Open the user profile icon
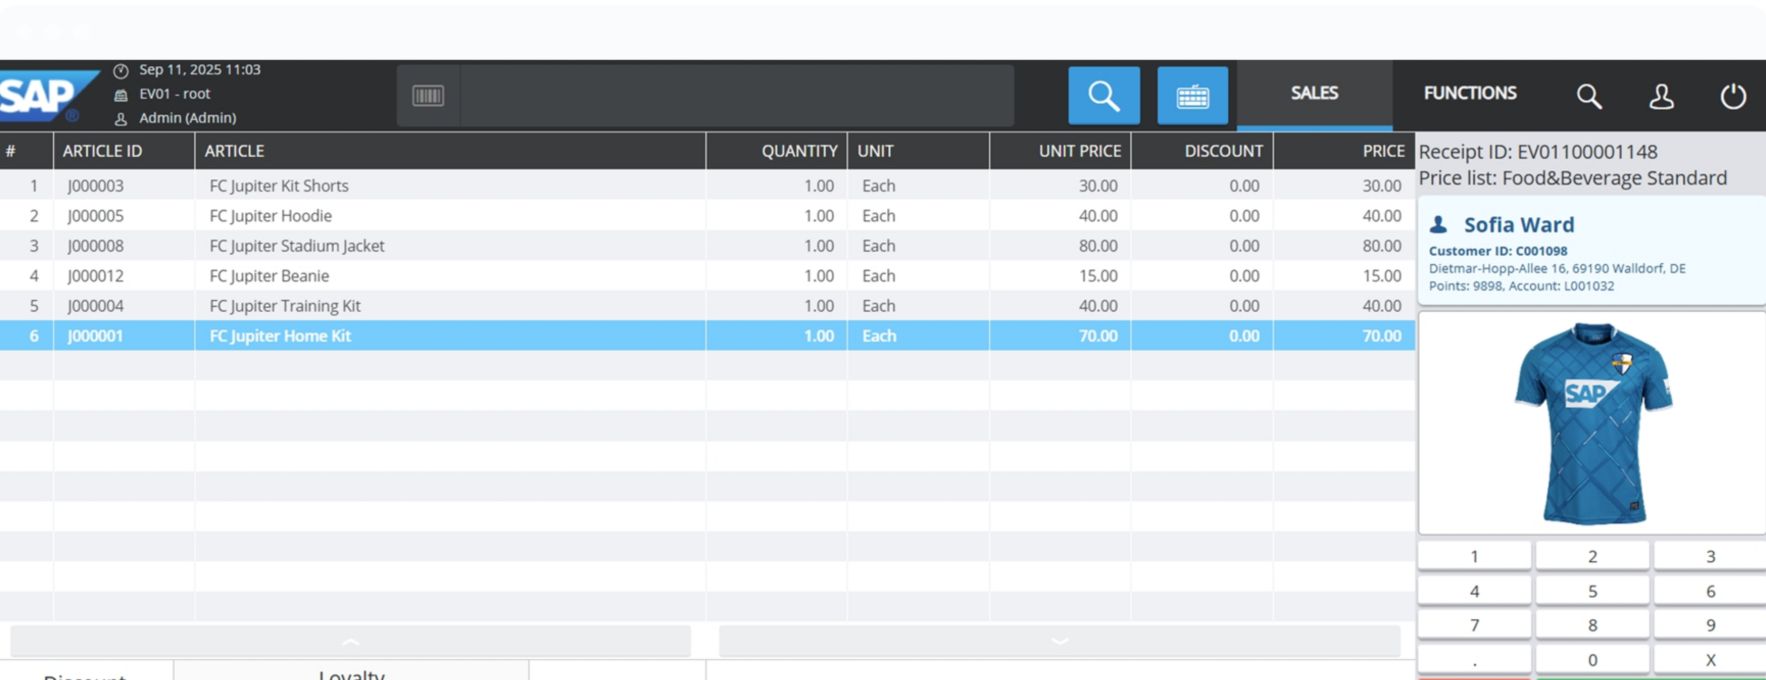The image size is (1766, 680). click(1661, 96)
